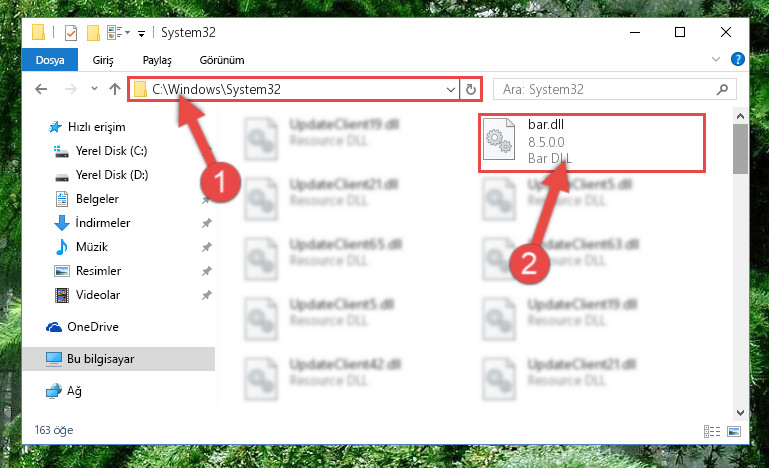Viewport: 769px width, 468px height.
Task: Click the Up one level arrow
Action: click(115, 89)
